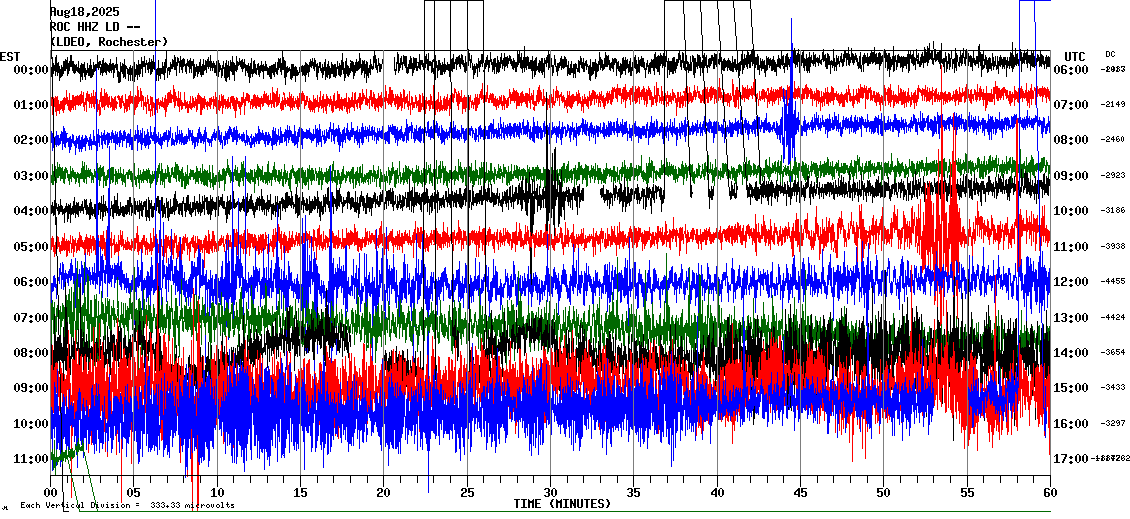
Task: Click the TIME (MINUTES) axis title
Action: click(x=562, y=504)
